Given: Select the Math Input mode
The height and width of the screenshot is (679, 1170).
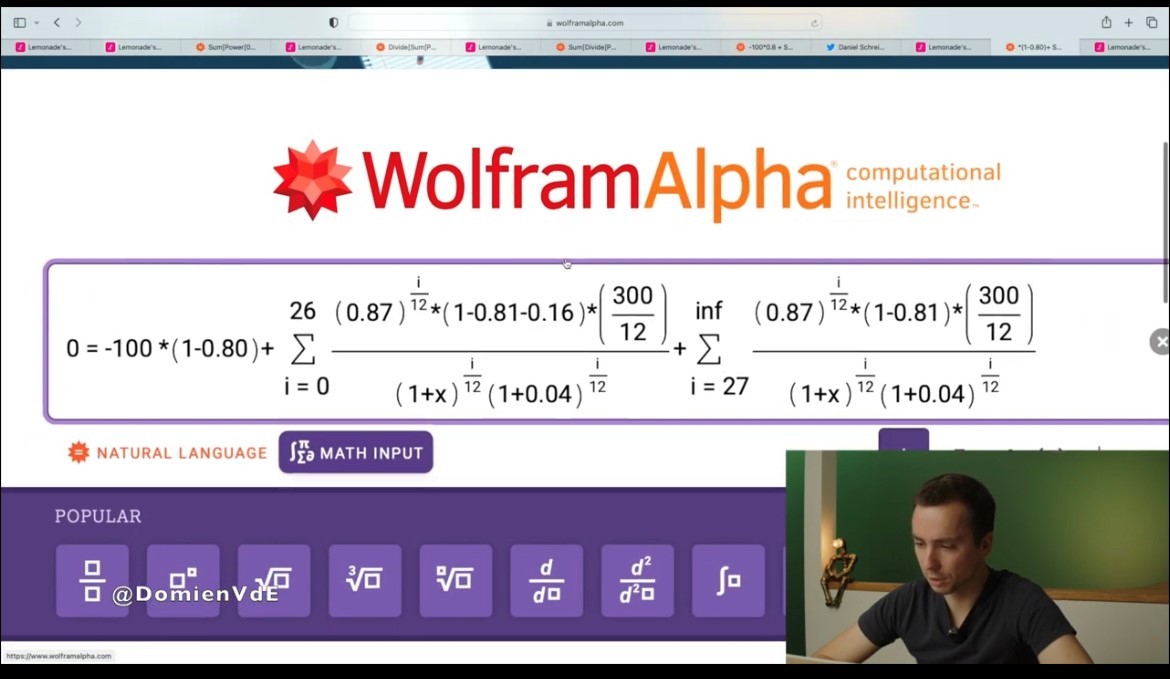Looking at the screenshot, I should pos(356,453).
